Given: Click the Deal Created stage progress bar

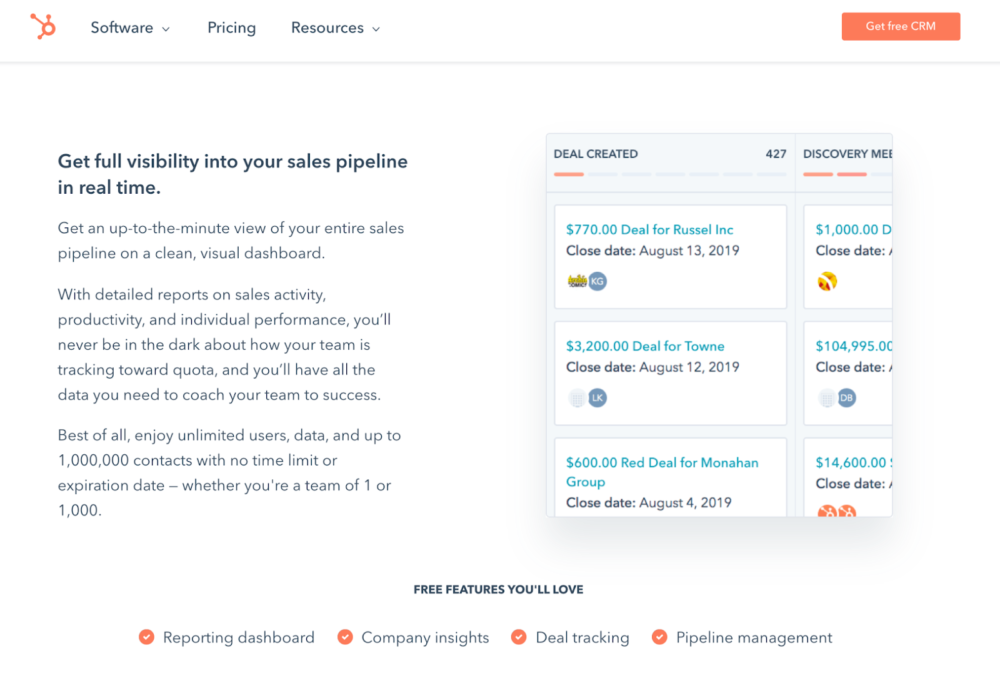Looking at the screenshot, I should tap(670, 174).
